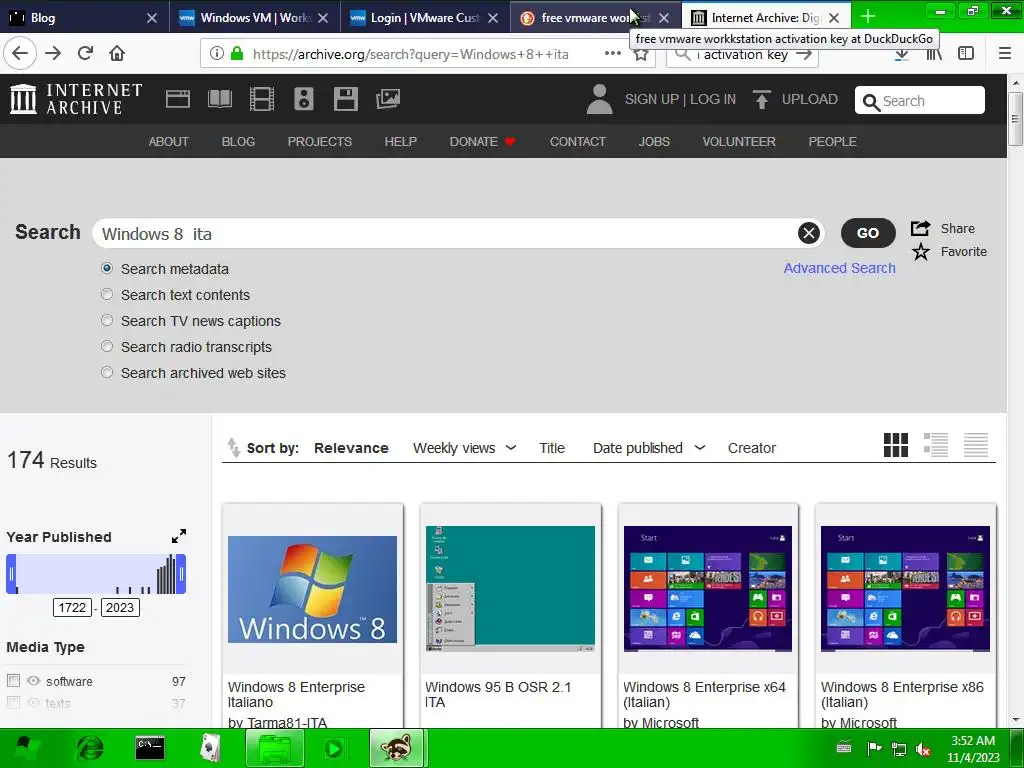Go to browser home page
1024x768 pixels.
point(117,54)
